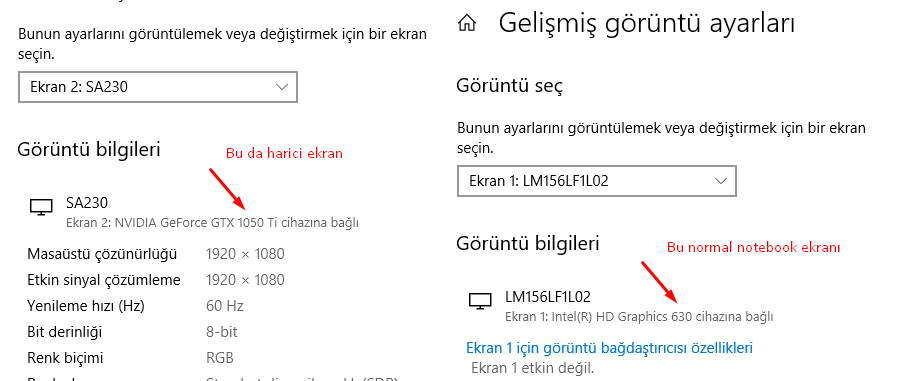This screenshot has width=906, height=381.
Task: Click the Intel(R) HD Graphics 630 connection text
Action: pos(639,317)
